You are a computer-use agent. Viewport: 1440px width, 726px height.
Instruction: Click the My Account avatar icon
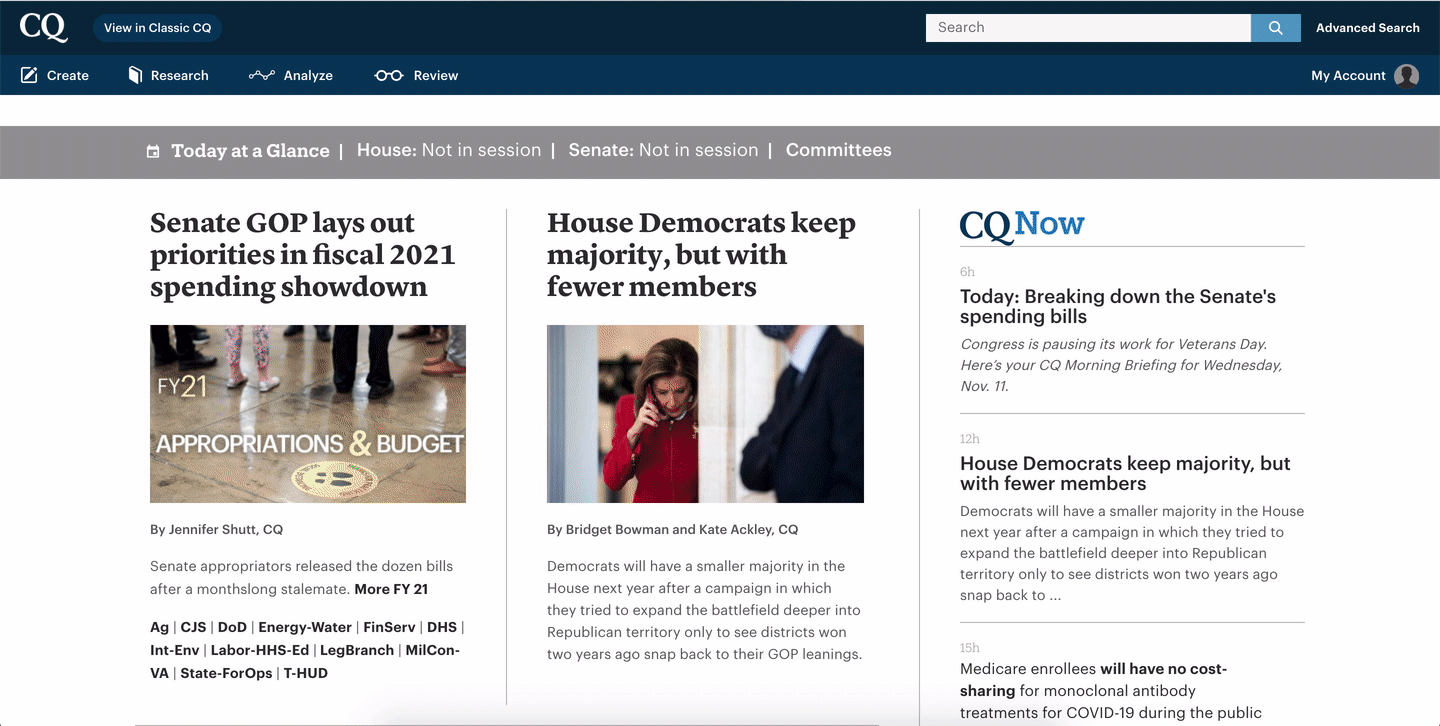(x=1406, y=76)
